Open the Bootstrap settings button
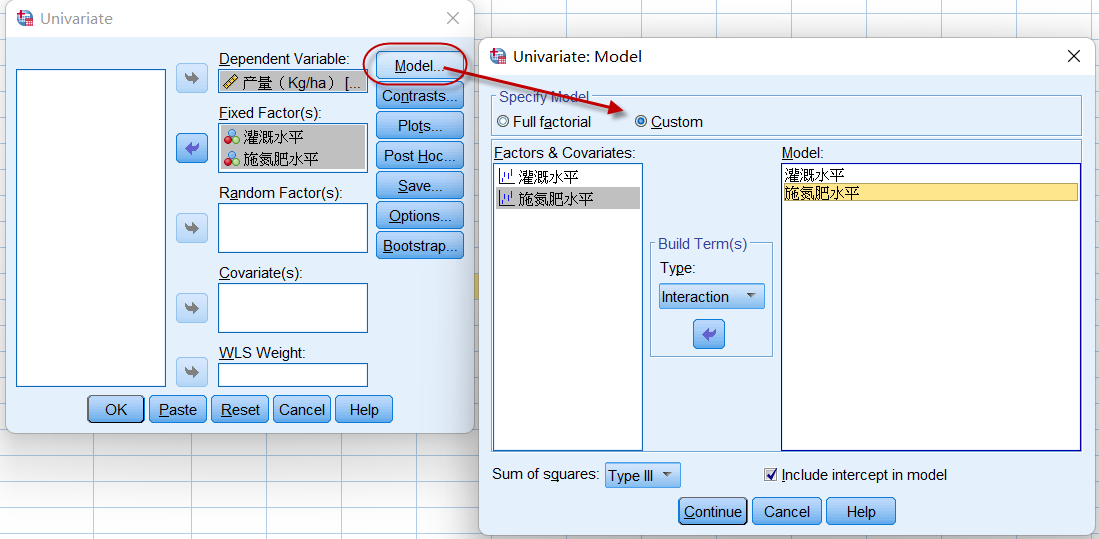Screen dimensions: 1099x539 coord(420,246)
